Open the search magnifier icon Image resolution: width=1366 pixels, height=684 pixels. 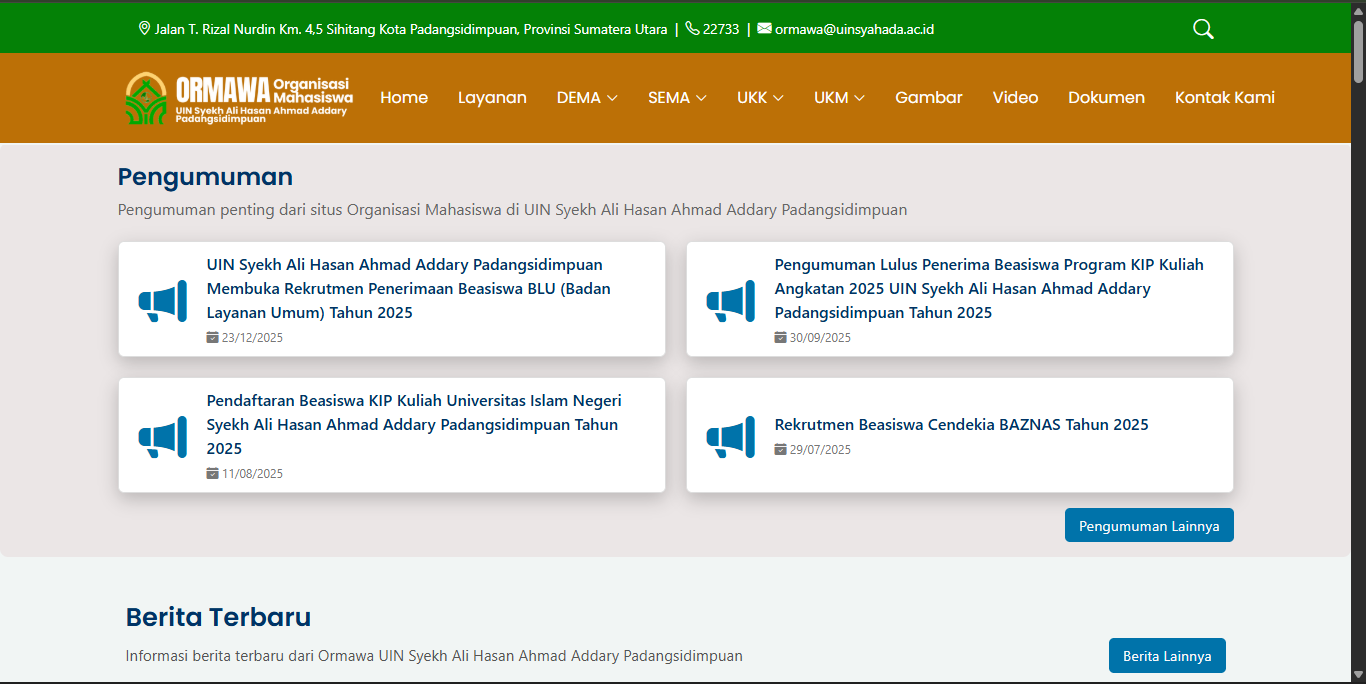coord(1203,29)
